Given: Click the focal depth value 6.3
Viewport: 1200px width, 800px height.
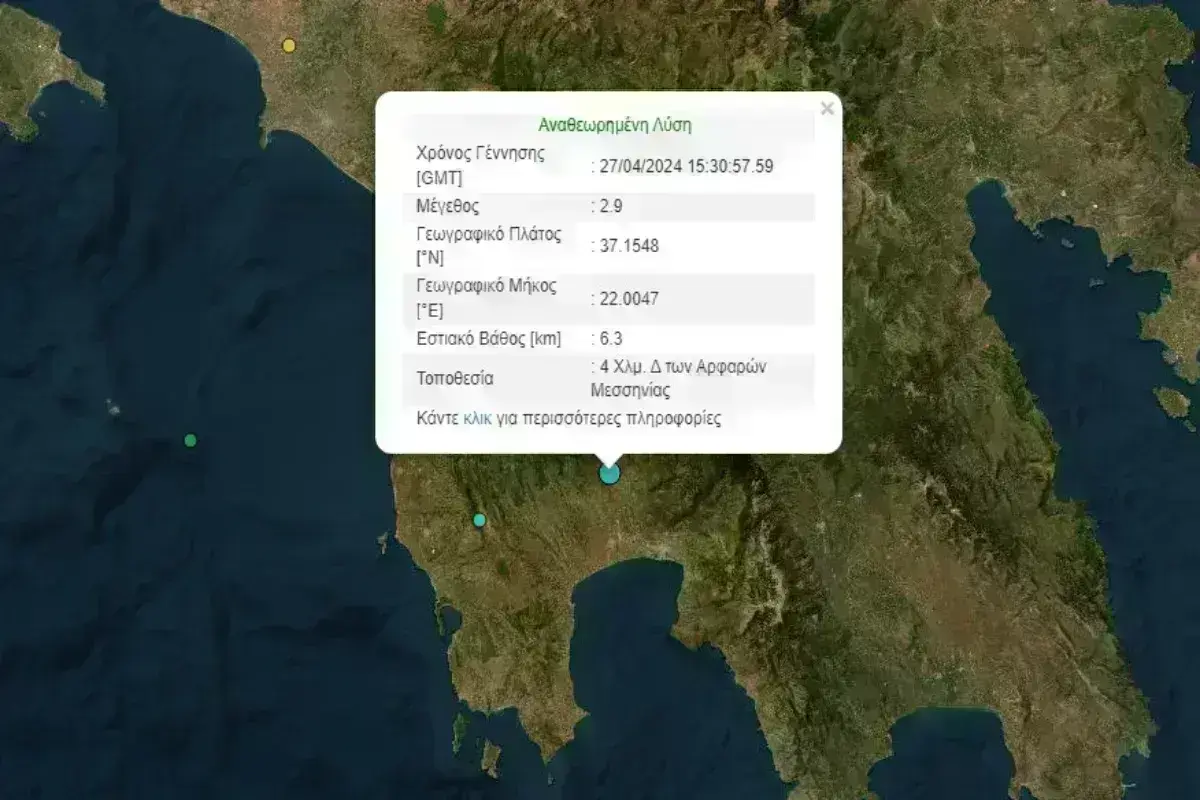Looking at the screenshot, I should click(x=609, y=339).
